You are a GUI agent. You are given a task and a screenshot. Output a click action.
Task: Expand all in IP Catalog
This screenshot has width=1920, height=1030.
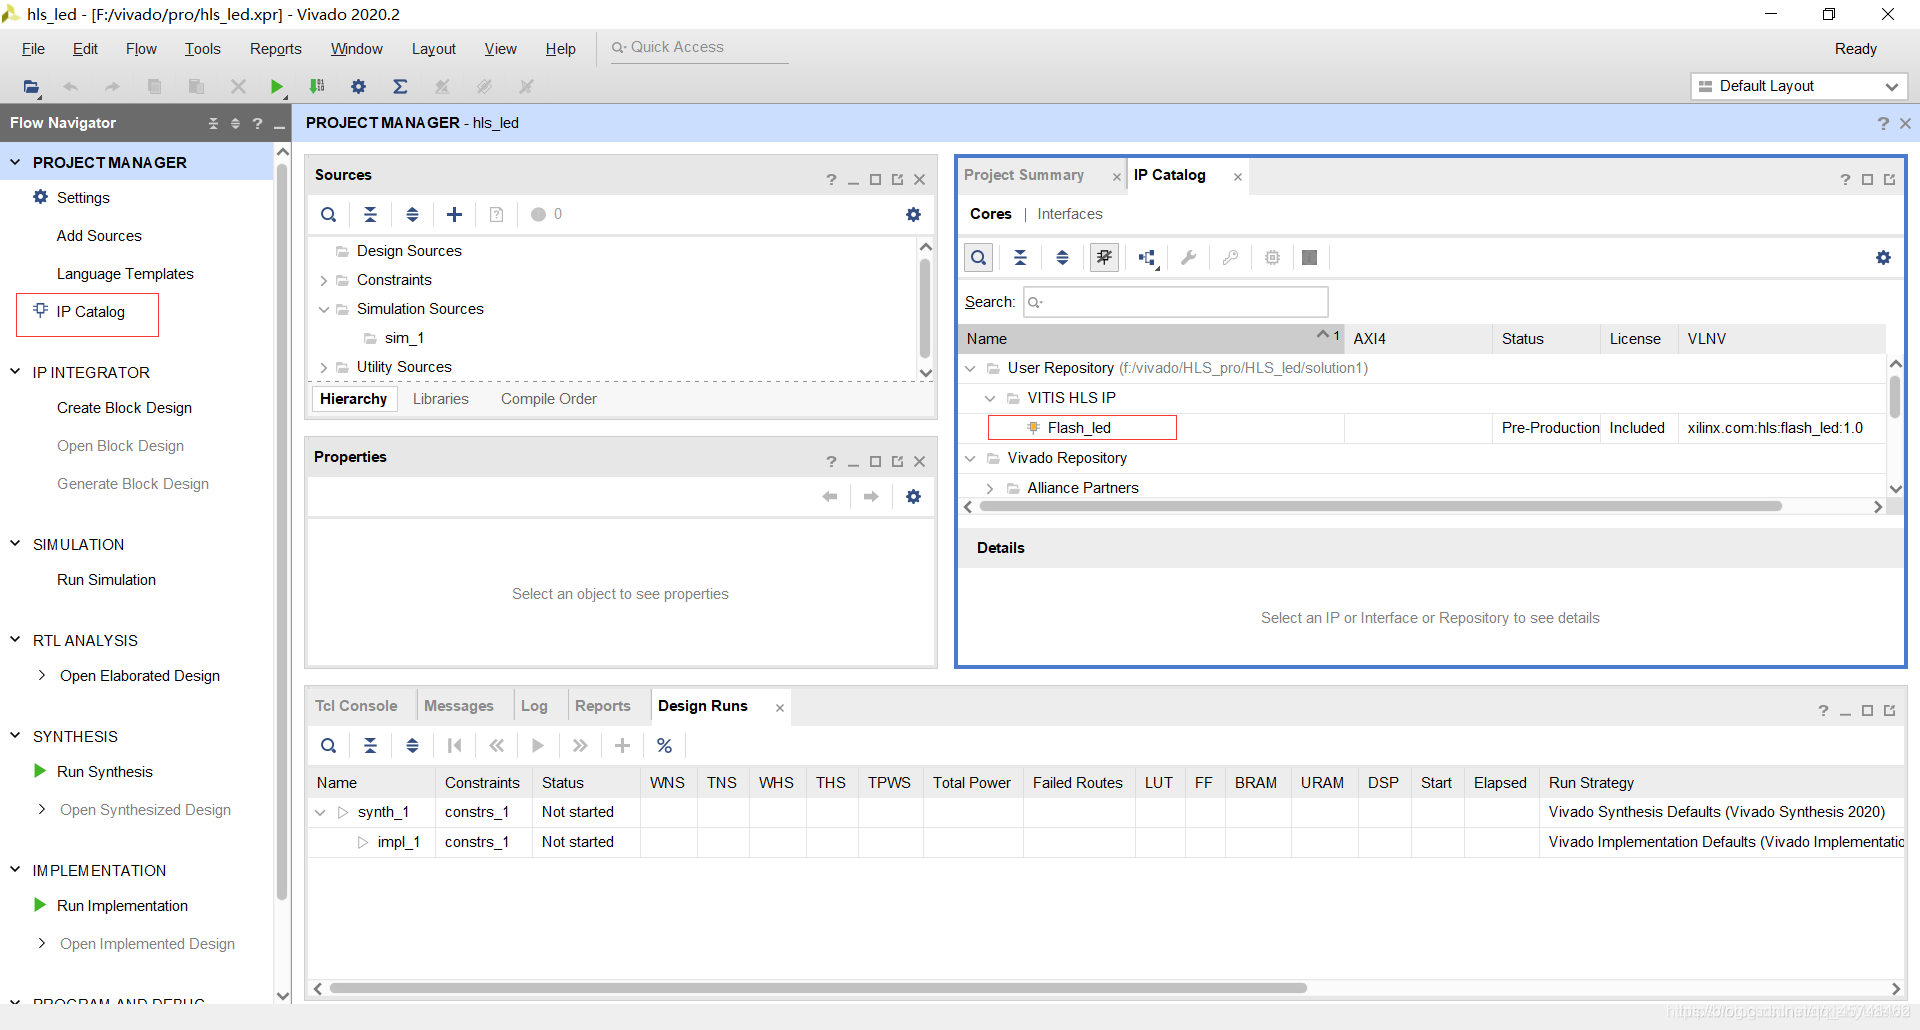pos(1062,258)
